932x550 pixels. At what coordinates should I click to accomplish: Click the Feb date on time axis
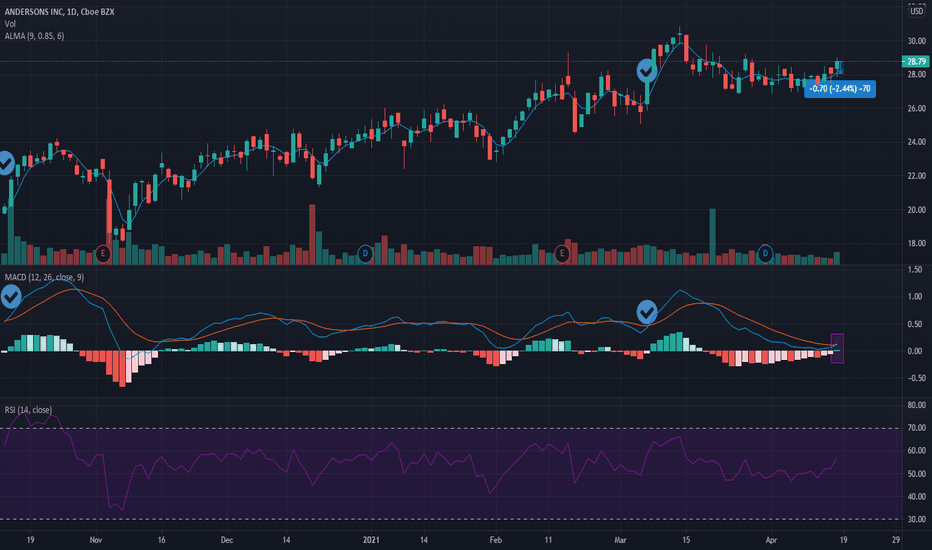pos(496,540)
